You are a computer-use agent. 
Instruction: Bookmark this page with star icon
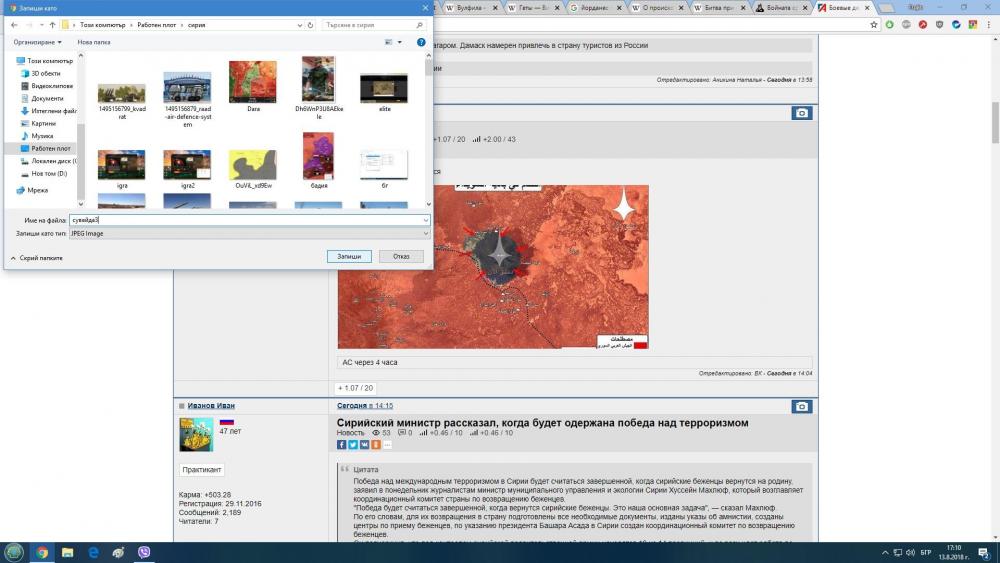(873, 24)
